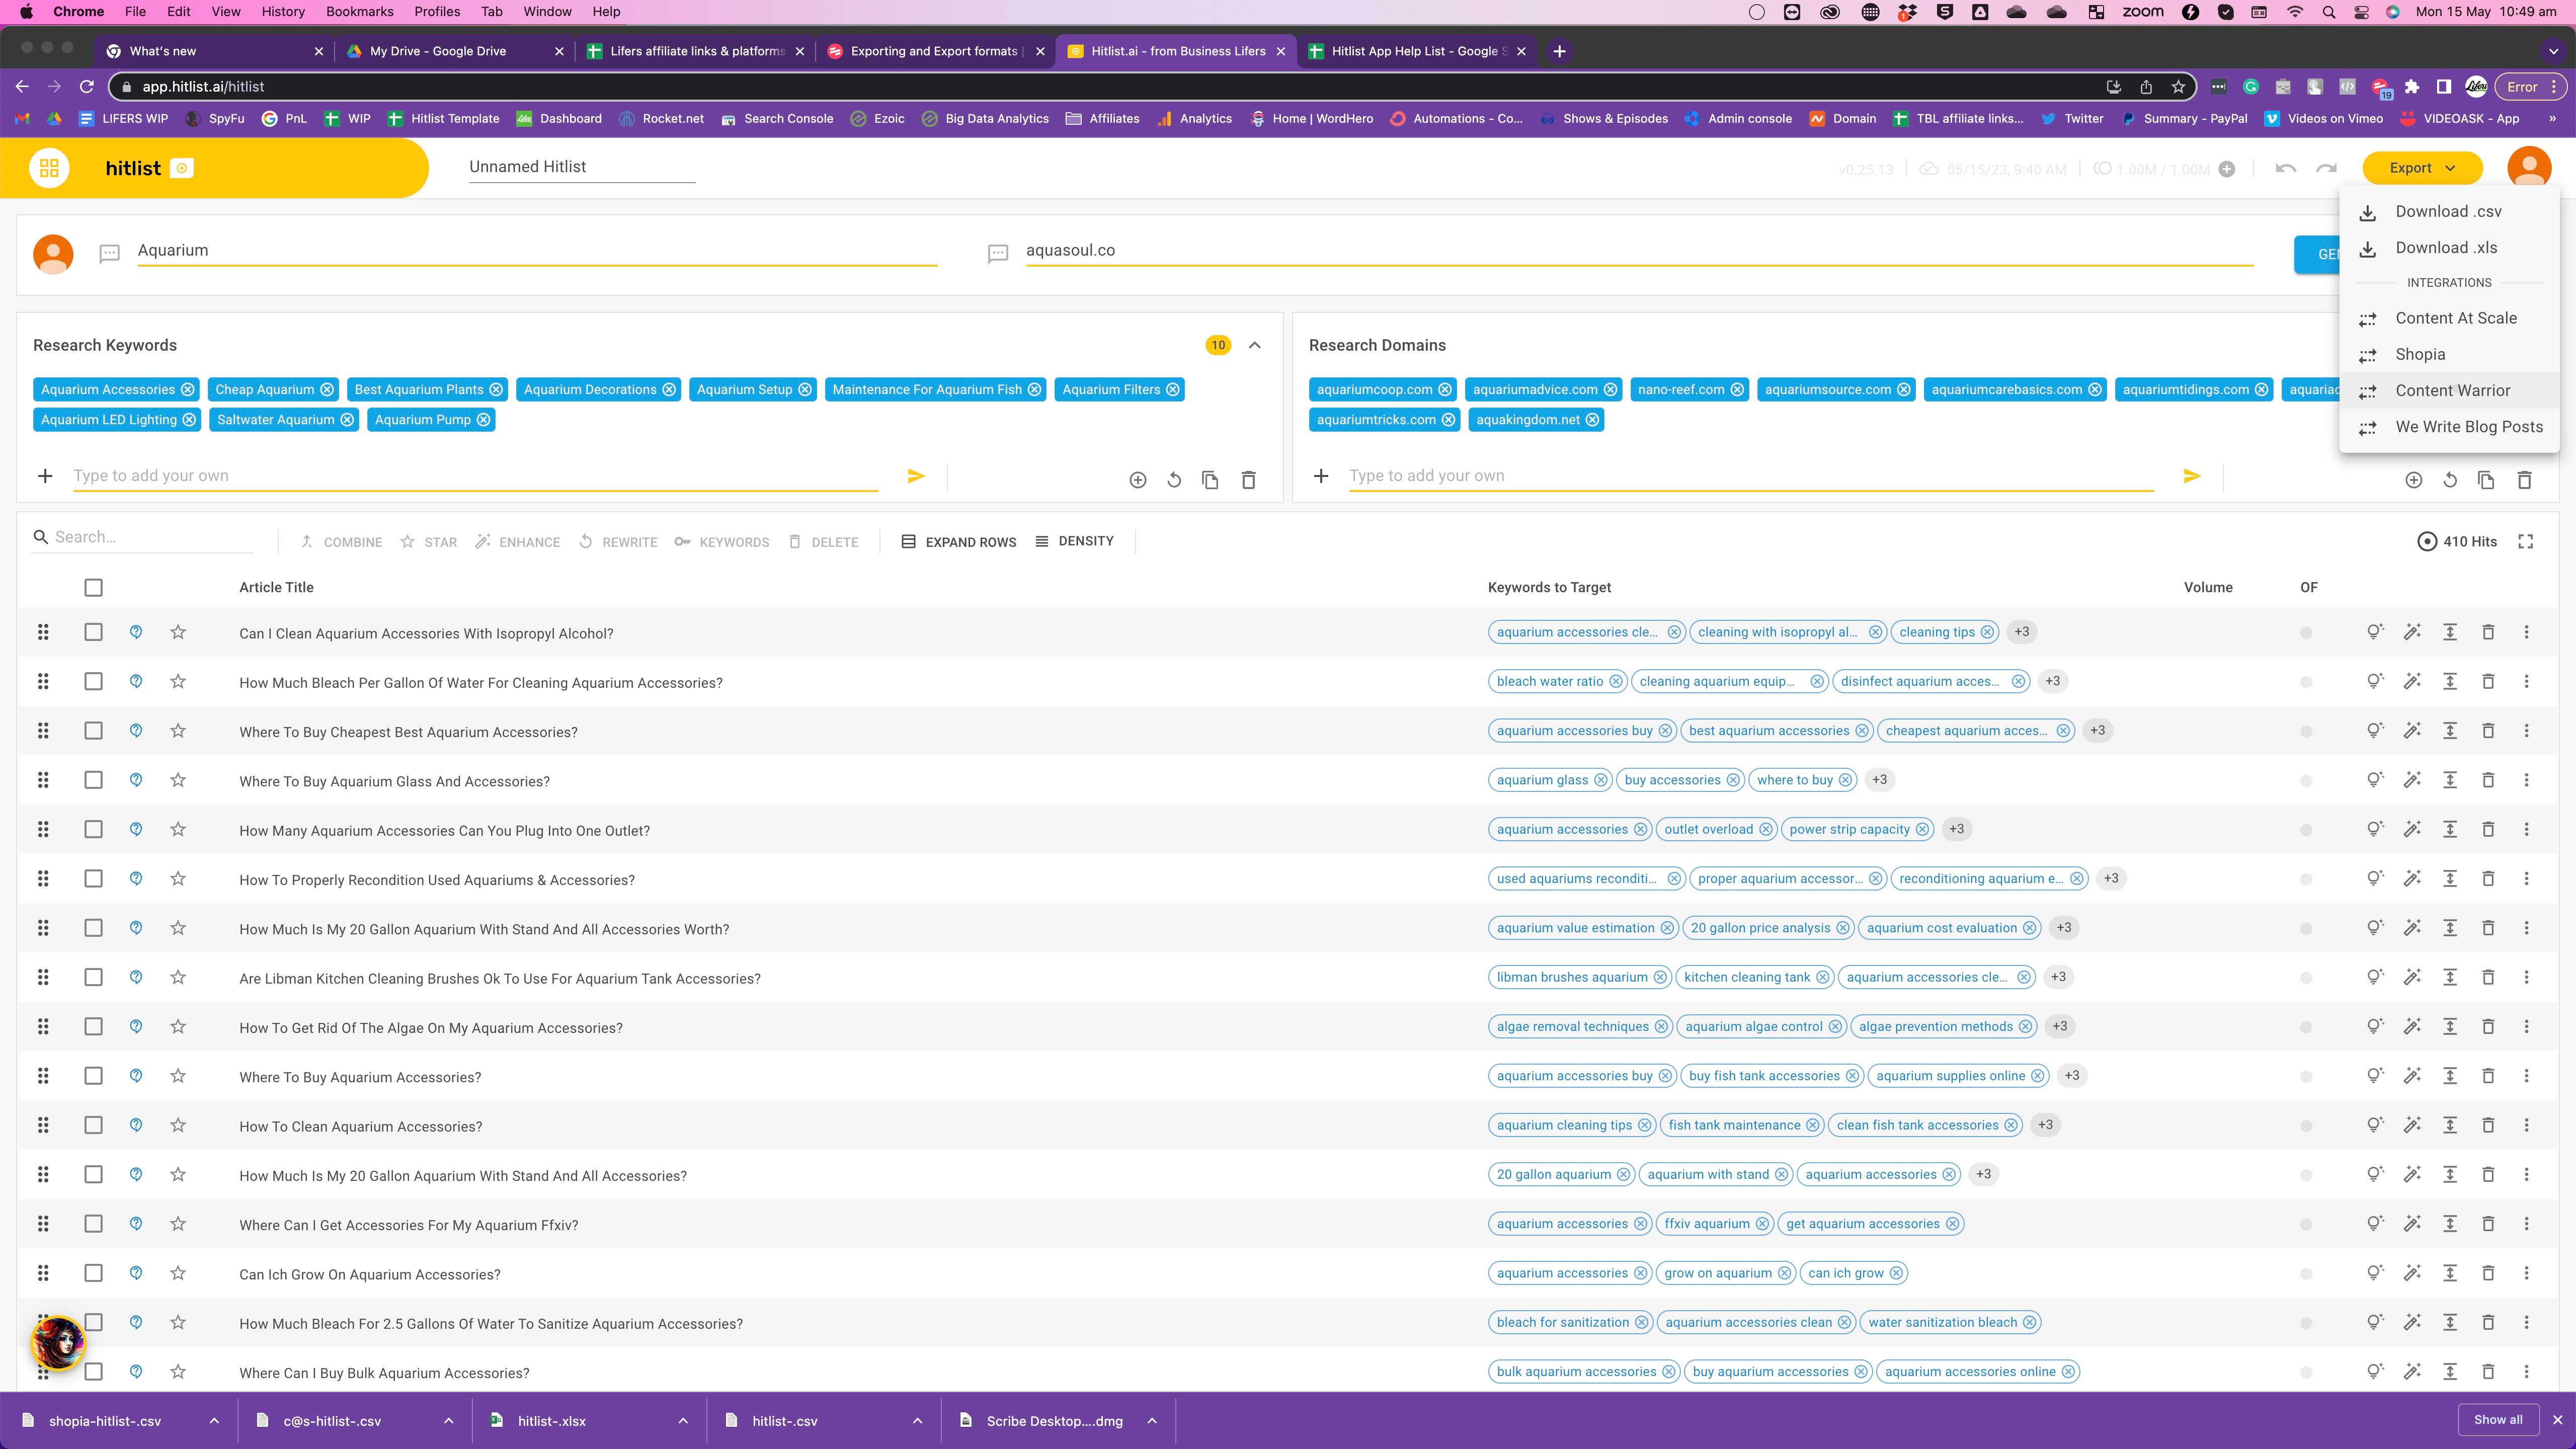Click add-circle icon in Research Keywords panel
Viewport: 2576px width, 1449px height.
click(1138, 480)
